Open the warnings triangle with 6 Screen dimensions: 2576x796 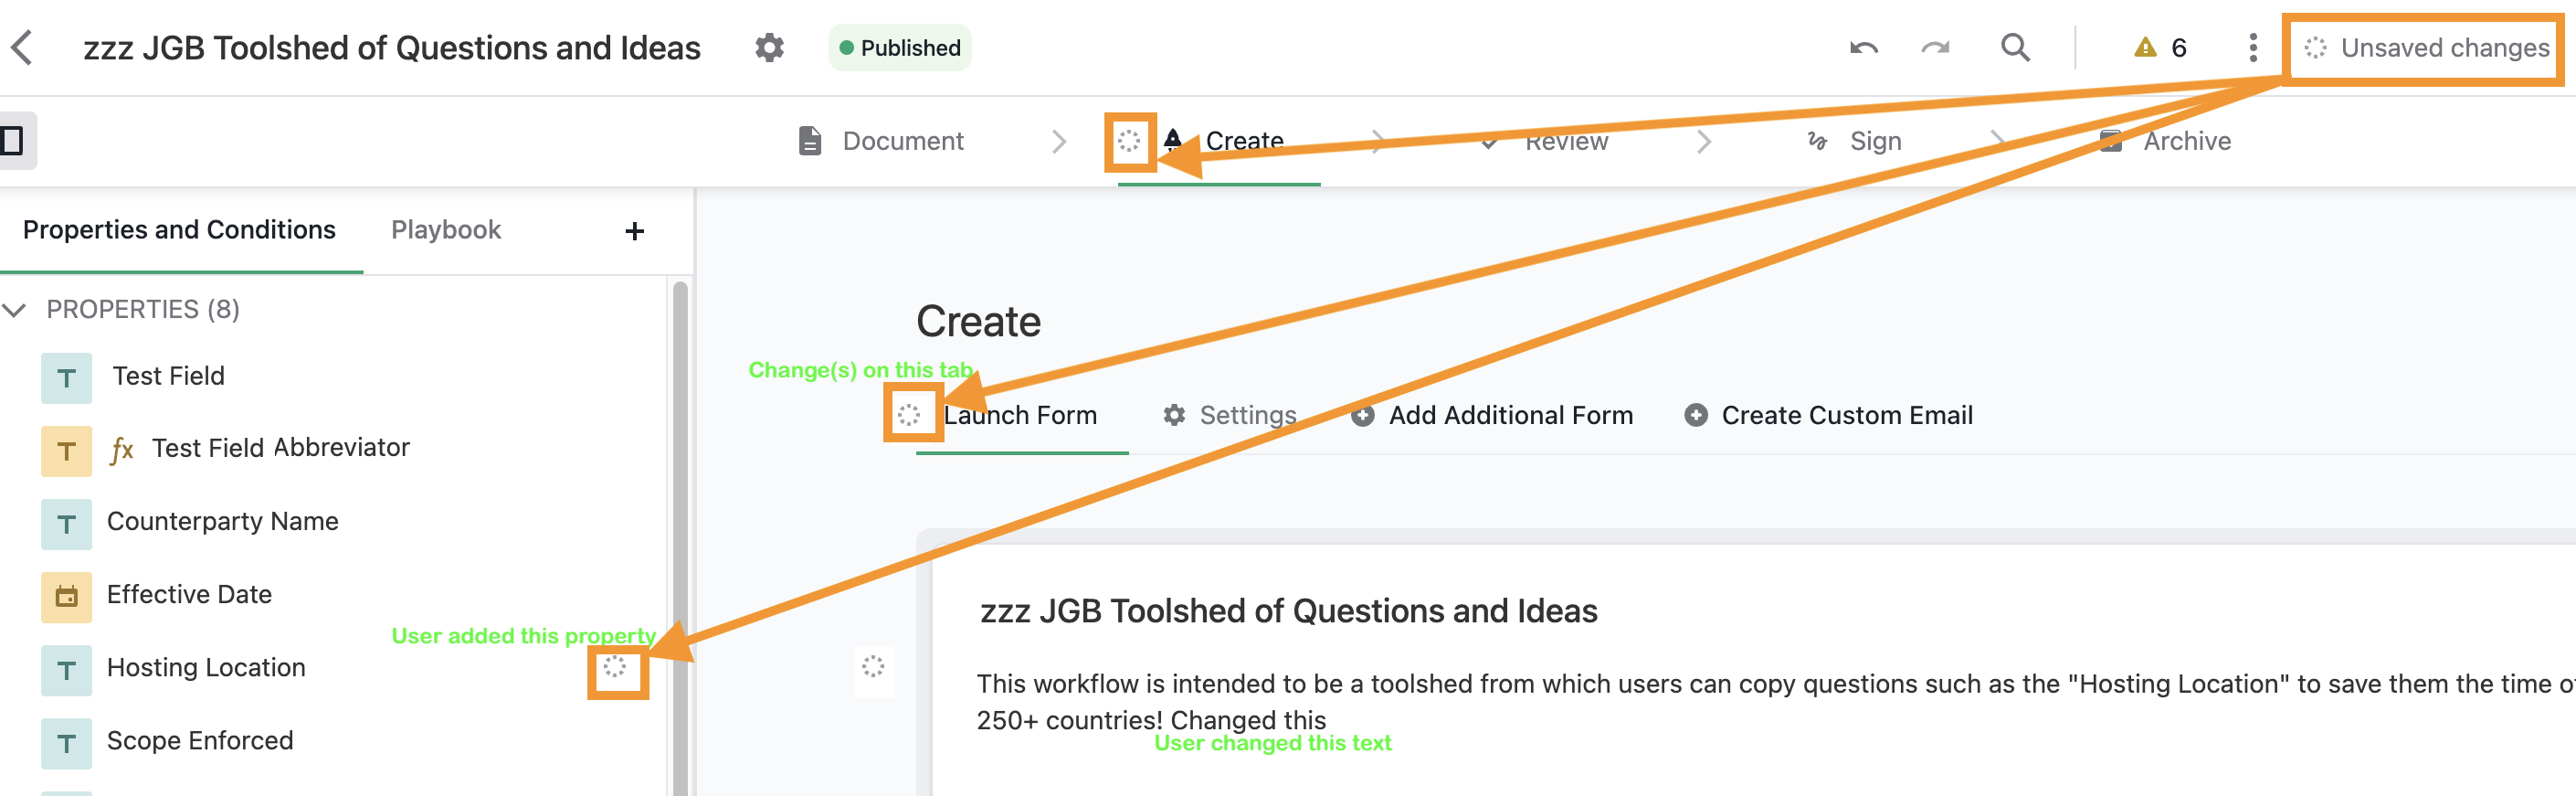coord(2161,47)
